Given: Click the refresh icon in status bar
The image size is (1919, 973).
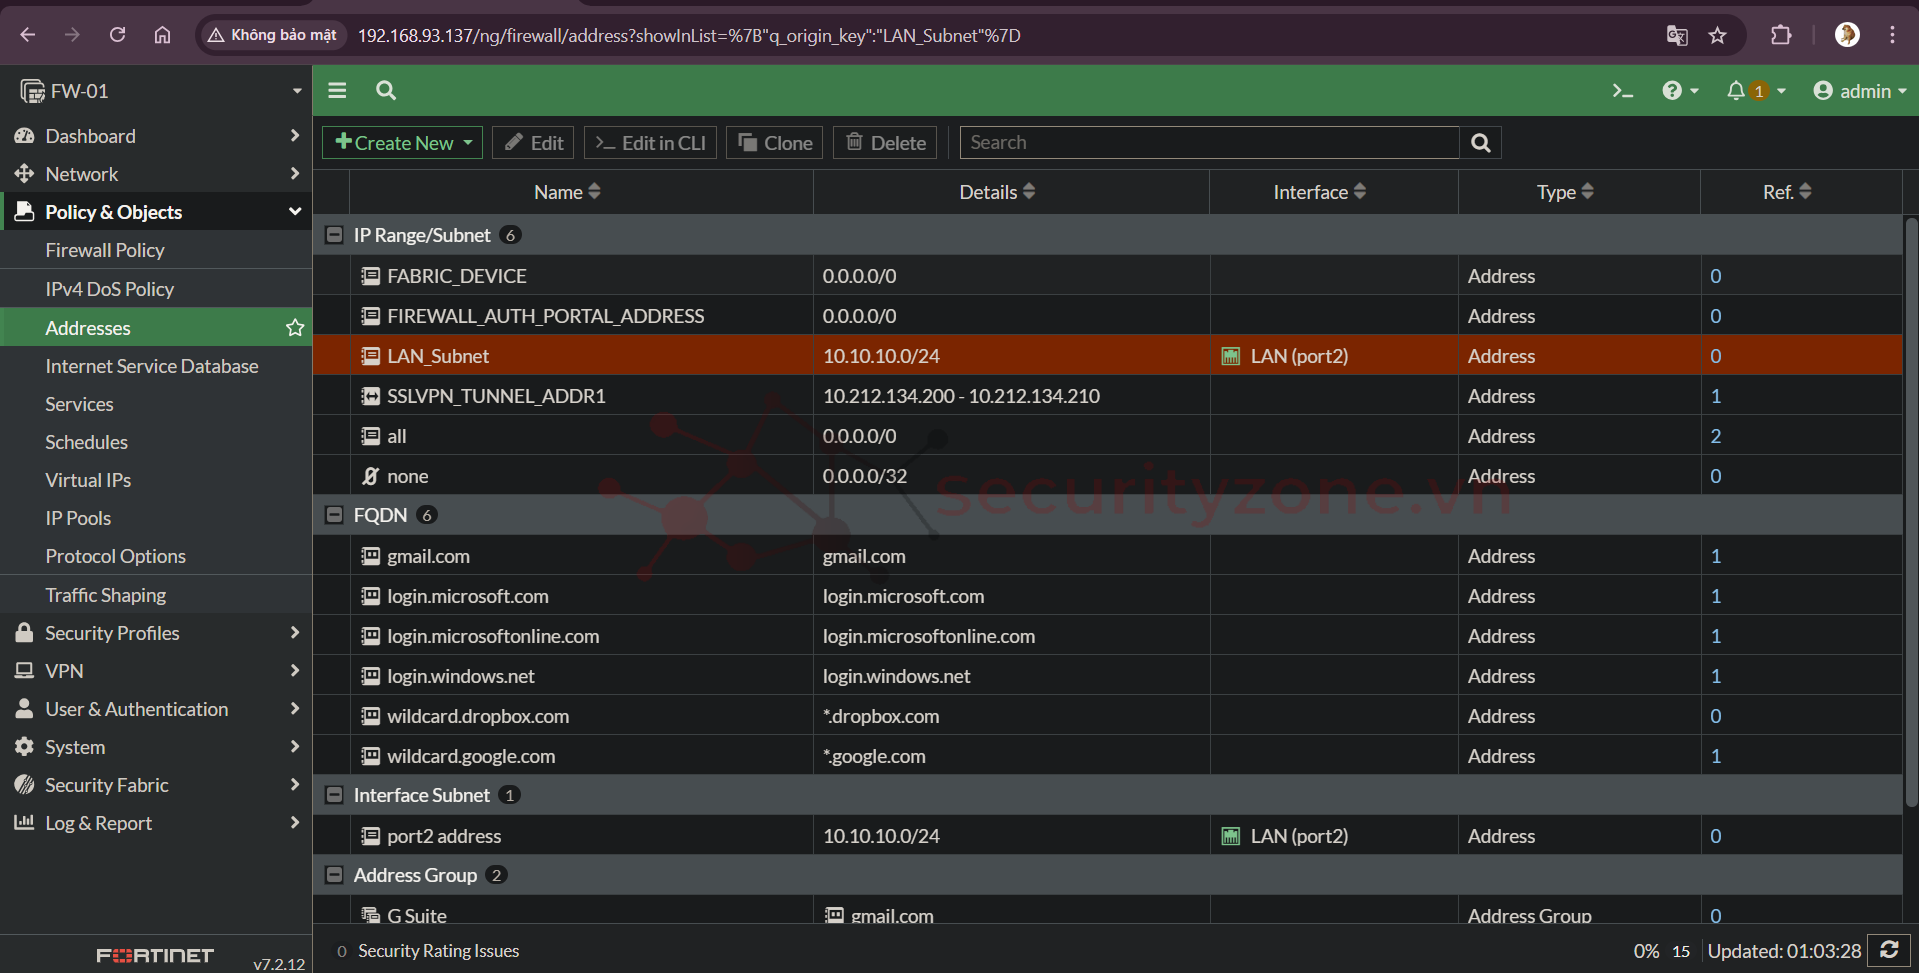Looking at the screenshot, I should tap(1889, 950).
